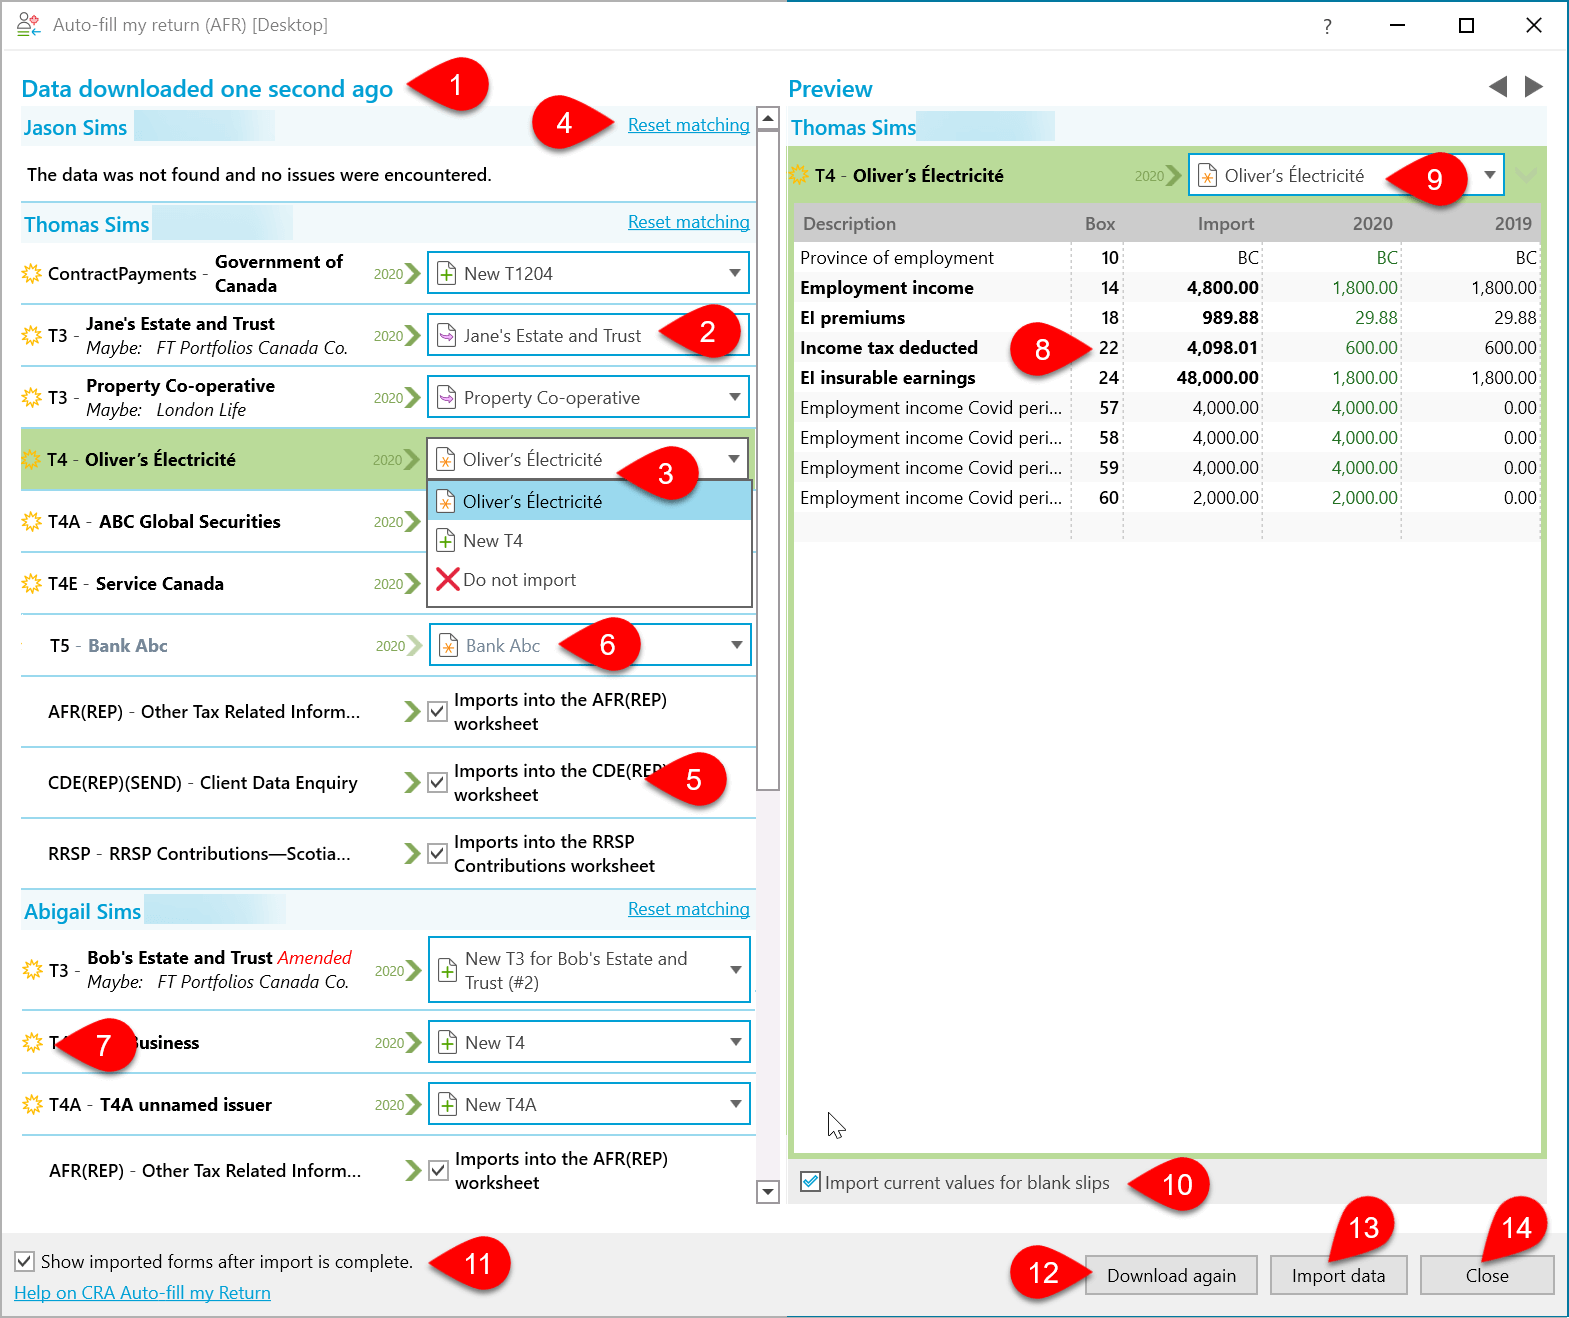The height and width of the screenshot is (1318, 1569).
Task: Click the sun icon beside ContractPayments row
Action: click(x=32, y=273)
